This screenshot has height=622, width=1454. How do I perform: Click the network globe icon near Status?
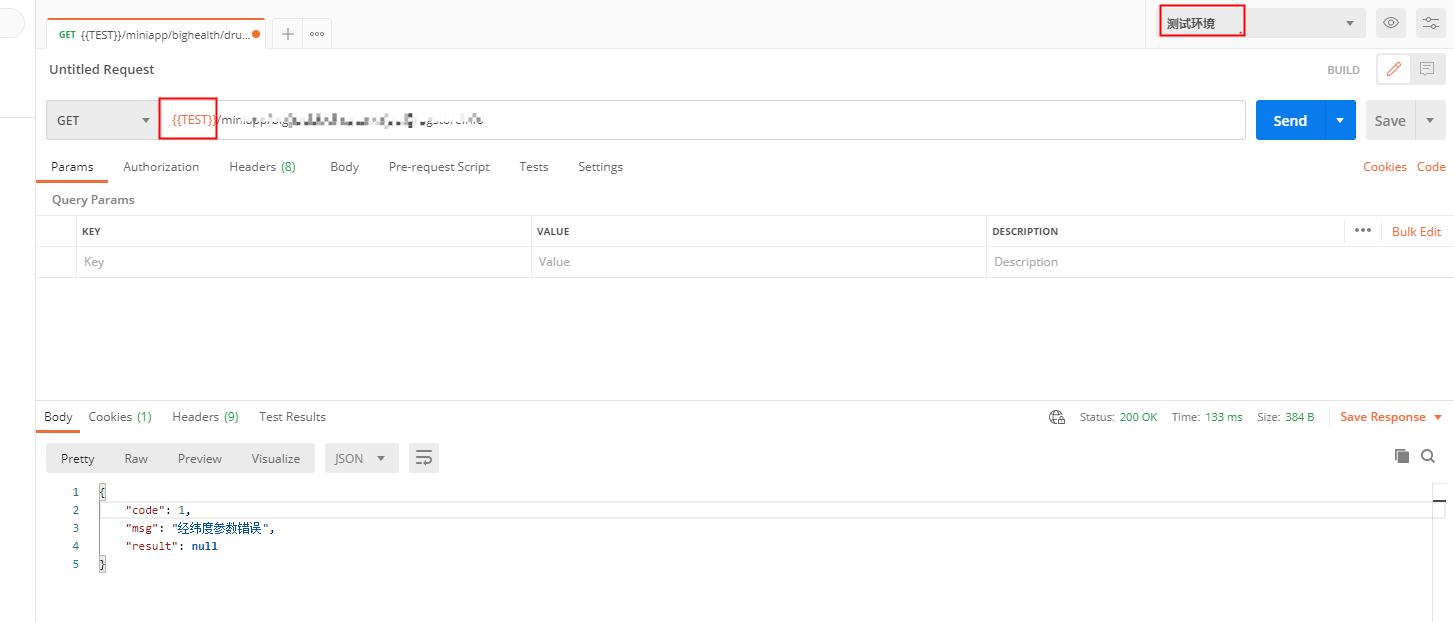[x=1057, y=417]
